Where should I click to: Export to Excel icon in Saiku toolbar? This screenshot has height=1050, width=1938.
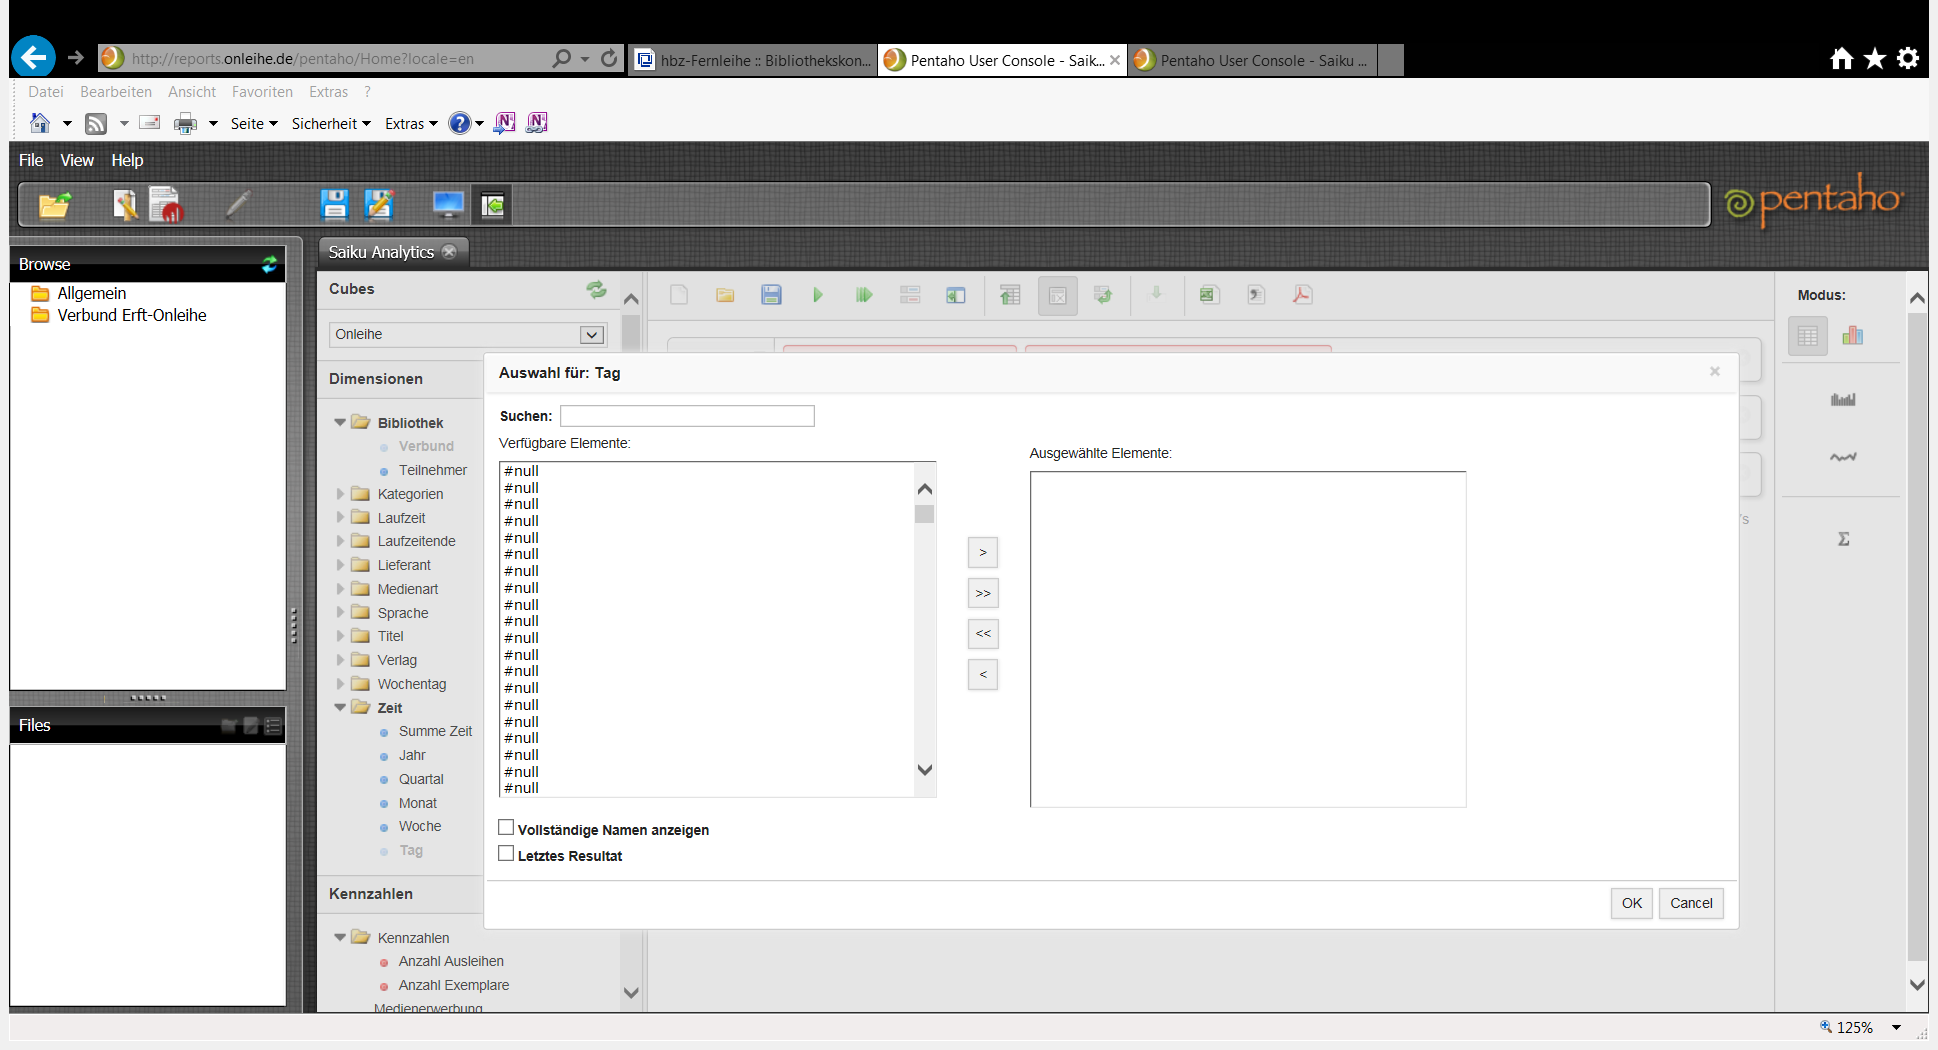tap(1209, 295)
